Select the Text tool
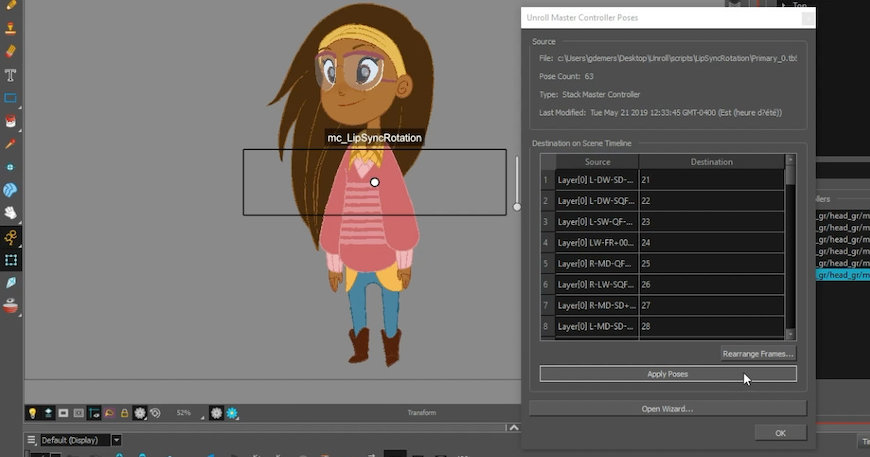 pyautogui.click(x=10, y=75)
